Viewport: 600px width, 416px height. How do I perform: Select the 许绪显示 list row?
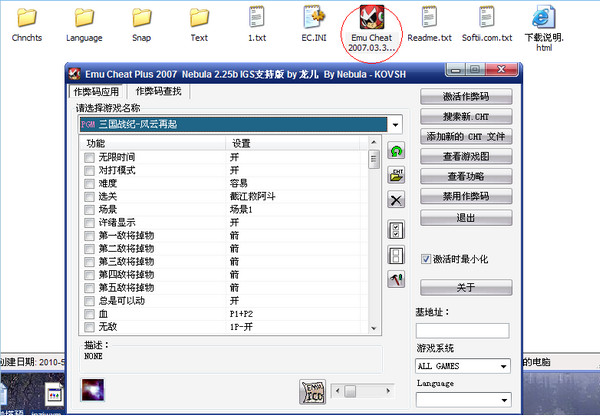click(224, 223)
